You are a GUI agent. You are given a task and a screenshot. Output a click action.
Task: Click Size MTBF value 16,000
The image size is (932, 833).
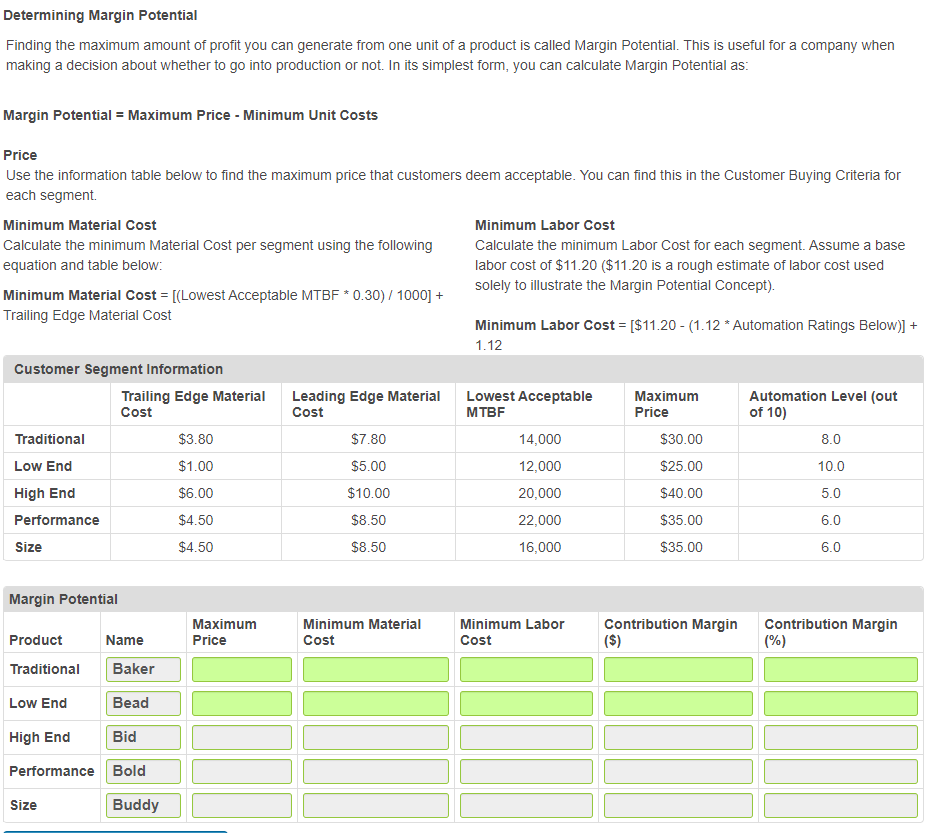(x=540, y=547)
